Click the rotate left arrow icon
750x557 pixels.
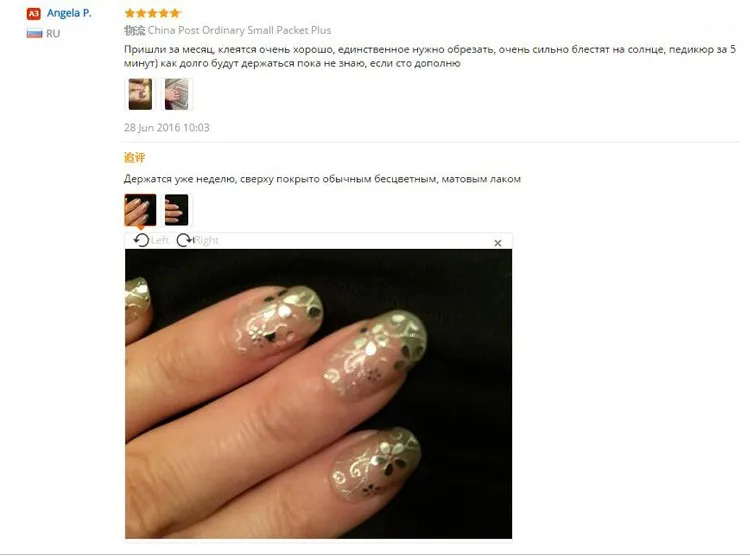click(141, 240)
